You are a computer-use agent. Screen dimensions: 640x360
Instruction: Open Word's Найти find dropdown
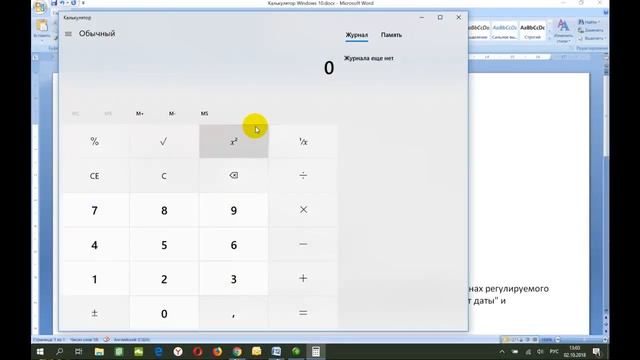(x=589, y=22)
